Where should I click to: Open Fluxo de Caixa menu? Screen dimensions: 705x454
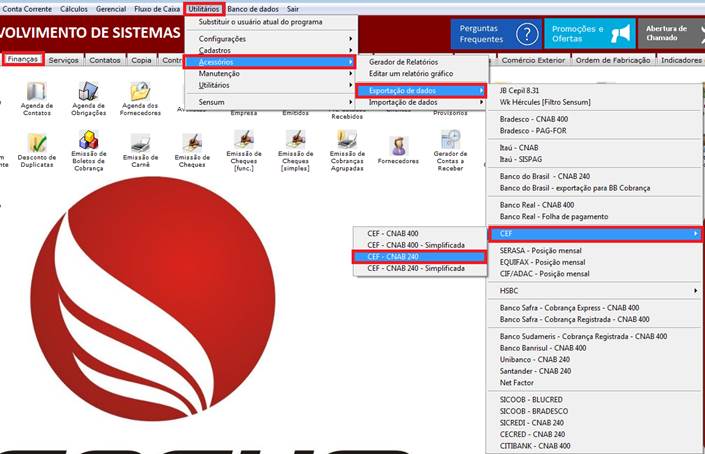coord(157,9)
